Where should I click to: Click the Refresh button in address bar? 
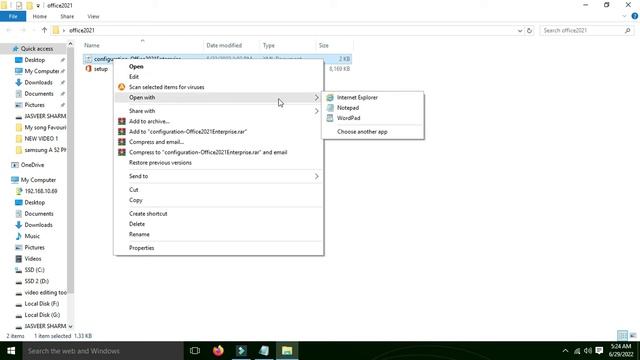tap(529, 30)
